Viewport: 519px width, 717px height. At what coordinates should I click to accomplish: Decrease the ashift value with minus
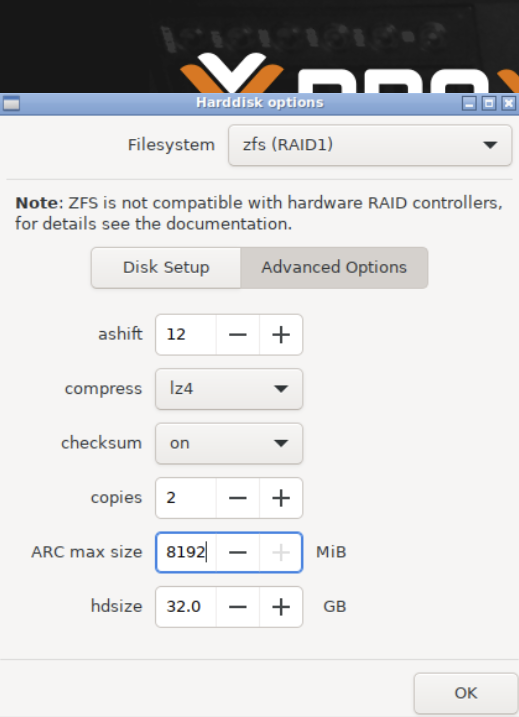[238, 335]
